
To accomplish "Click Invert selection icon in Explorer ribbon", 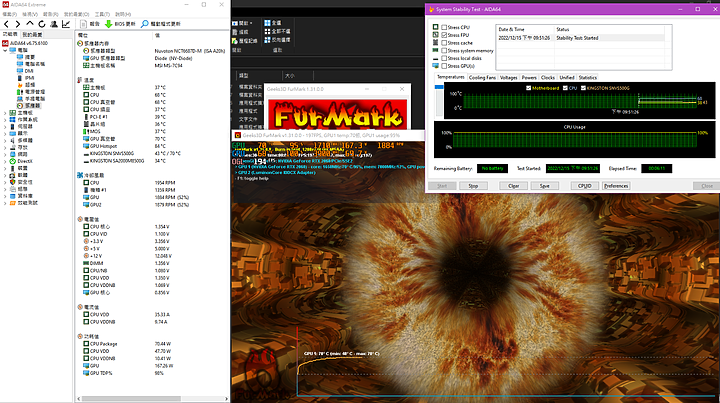I will coord(267,40).
